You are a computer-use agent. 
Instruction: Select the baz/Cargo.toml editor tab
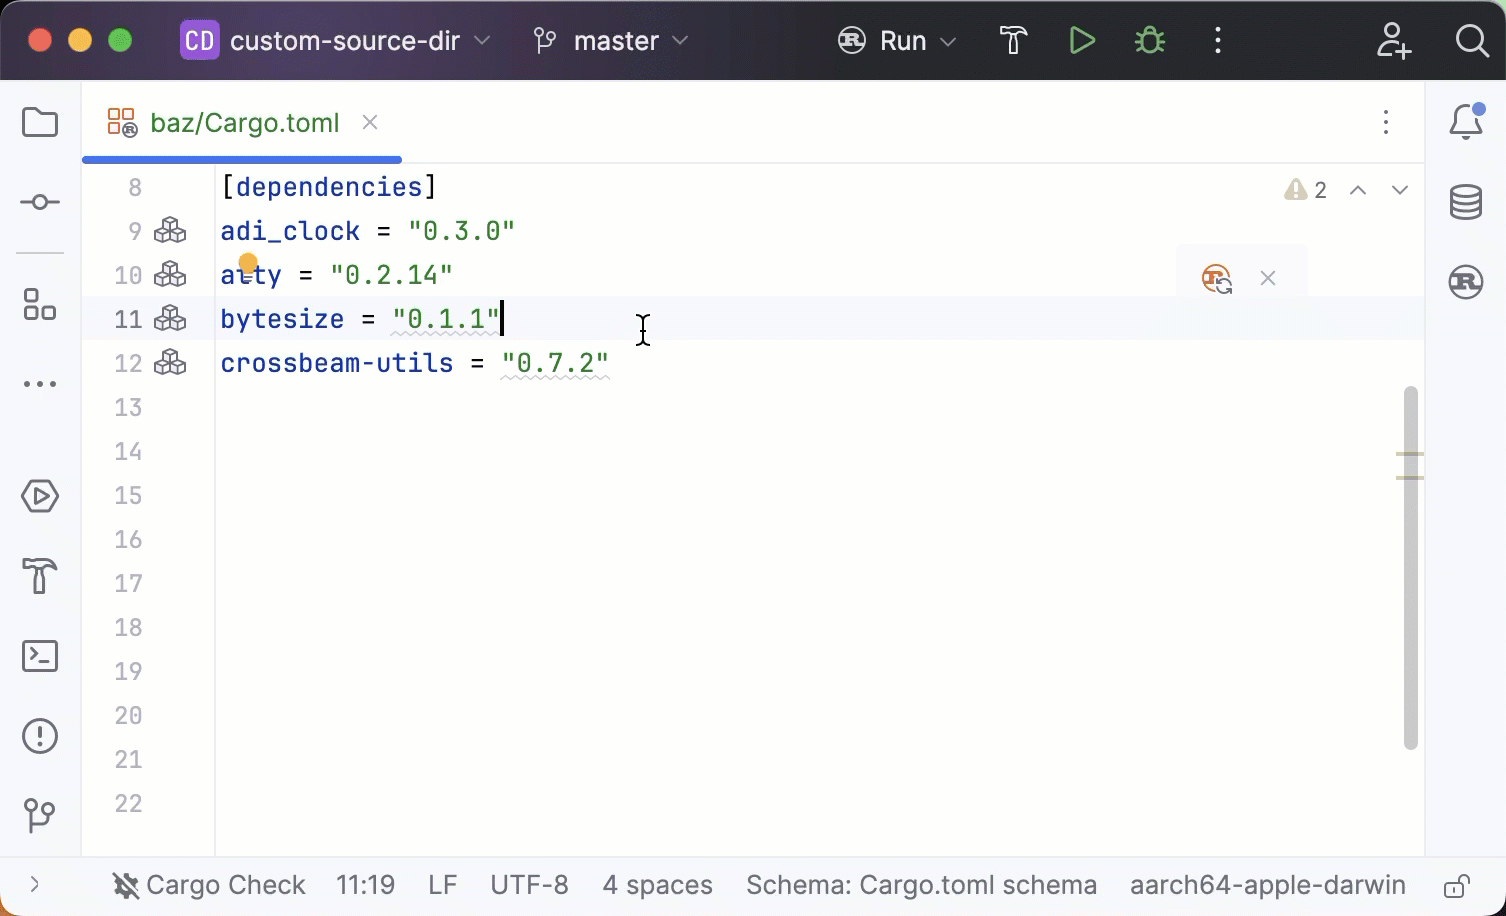pos(244,123)
